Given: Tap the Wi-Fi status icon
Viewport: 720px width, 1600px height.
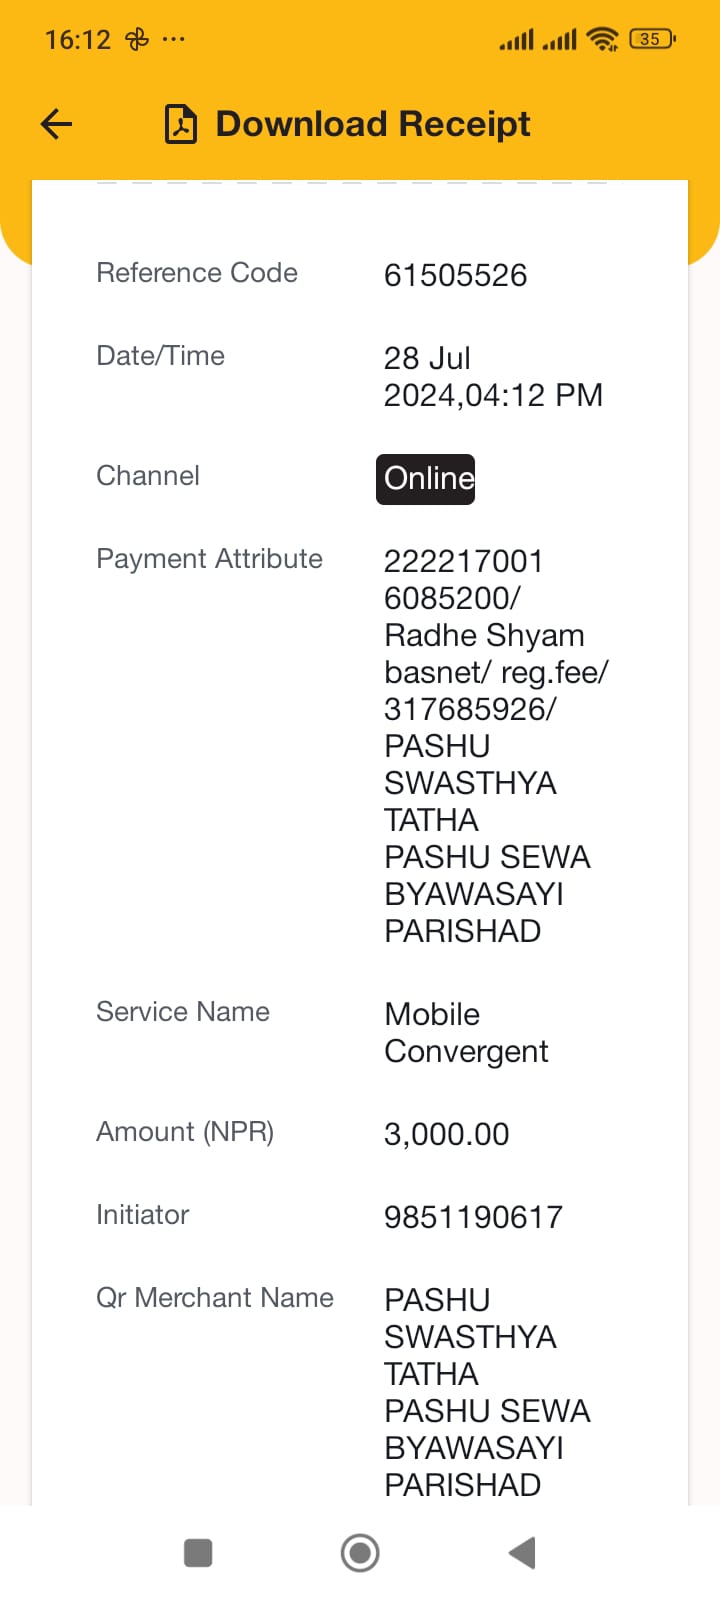Looking at the screenshot, I should click(x=603, y=39).
